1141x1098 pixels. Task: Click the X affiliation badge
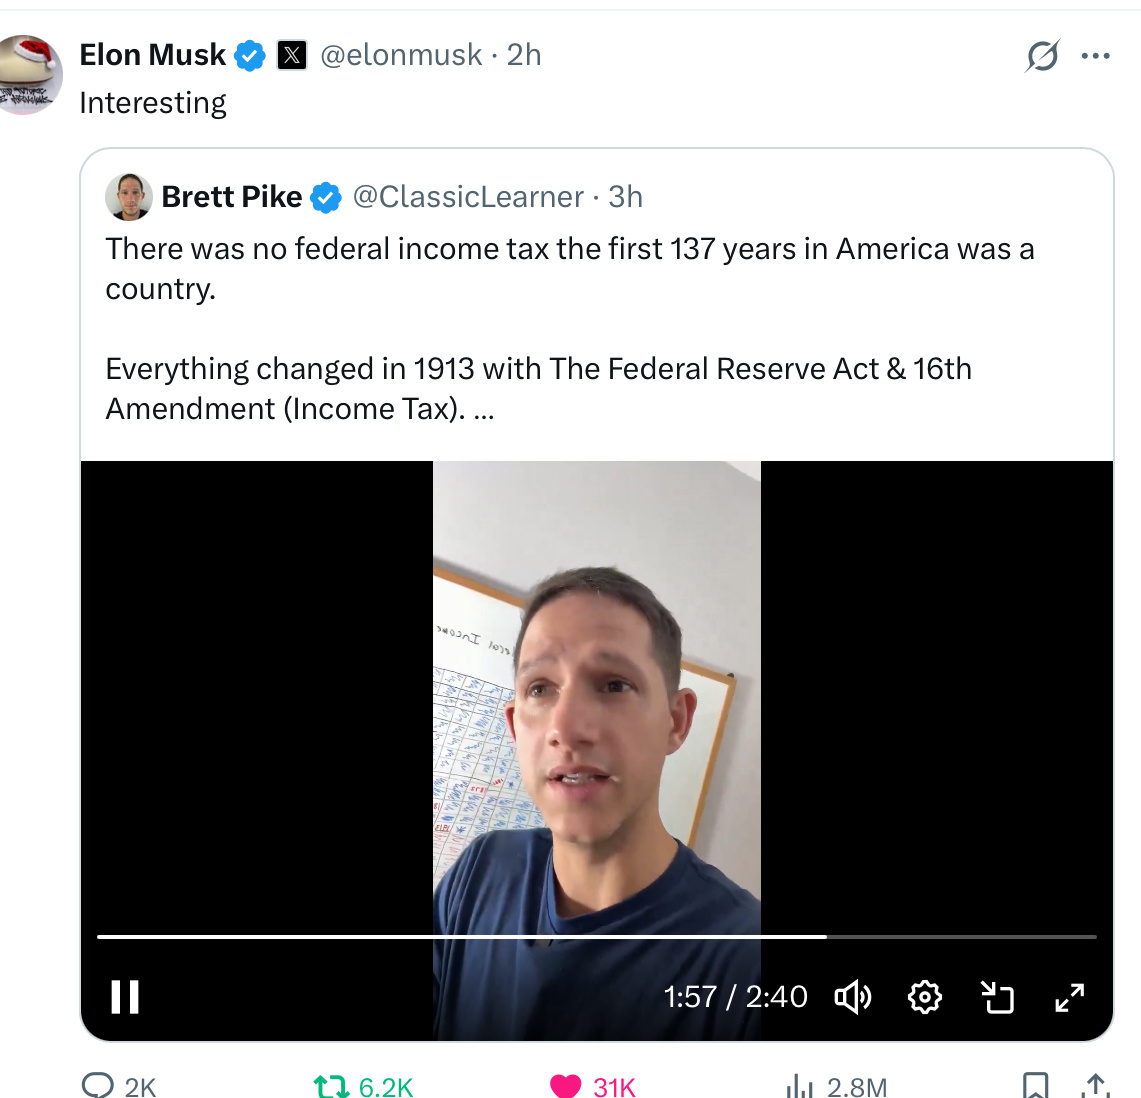[x=291, y=55]
